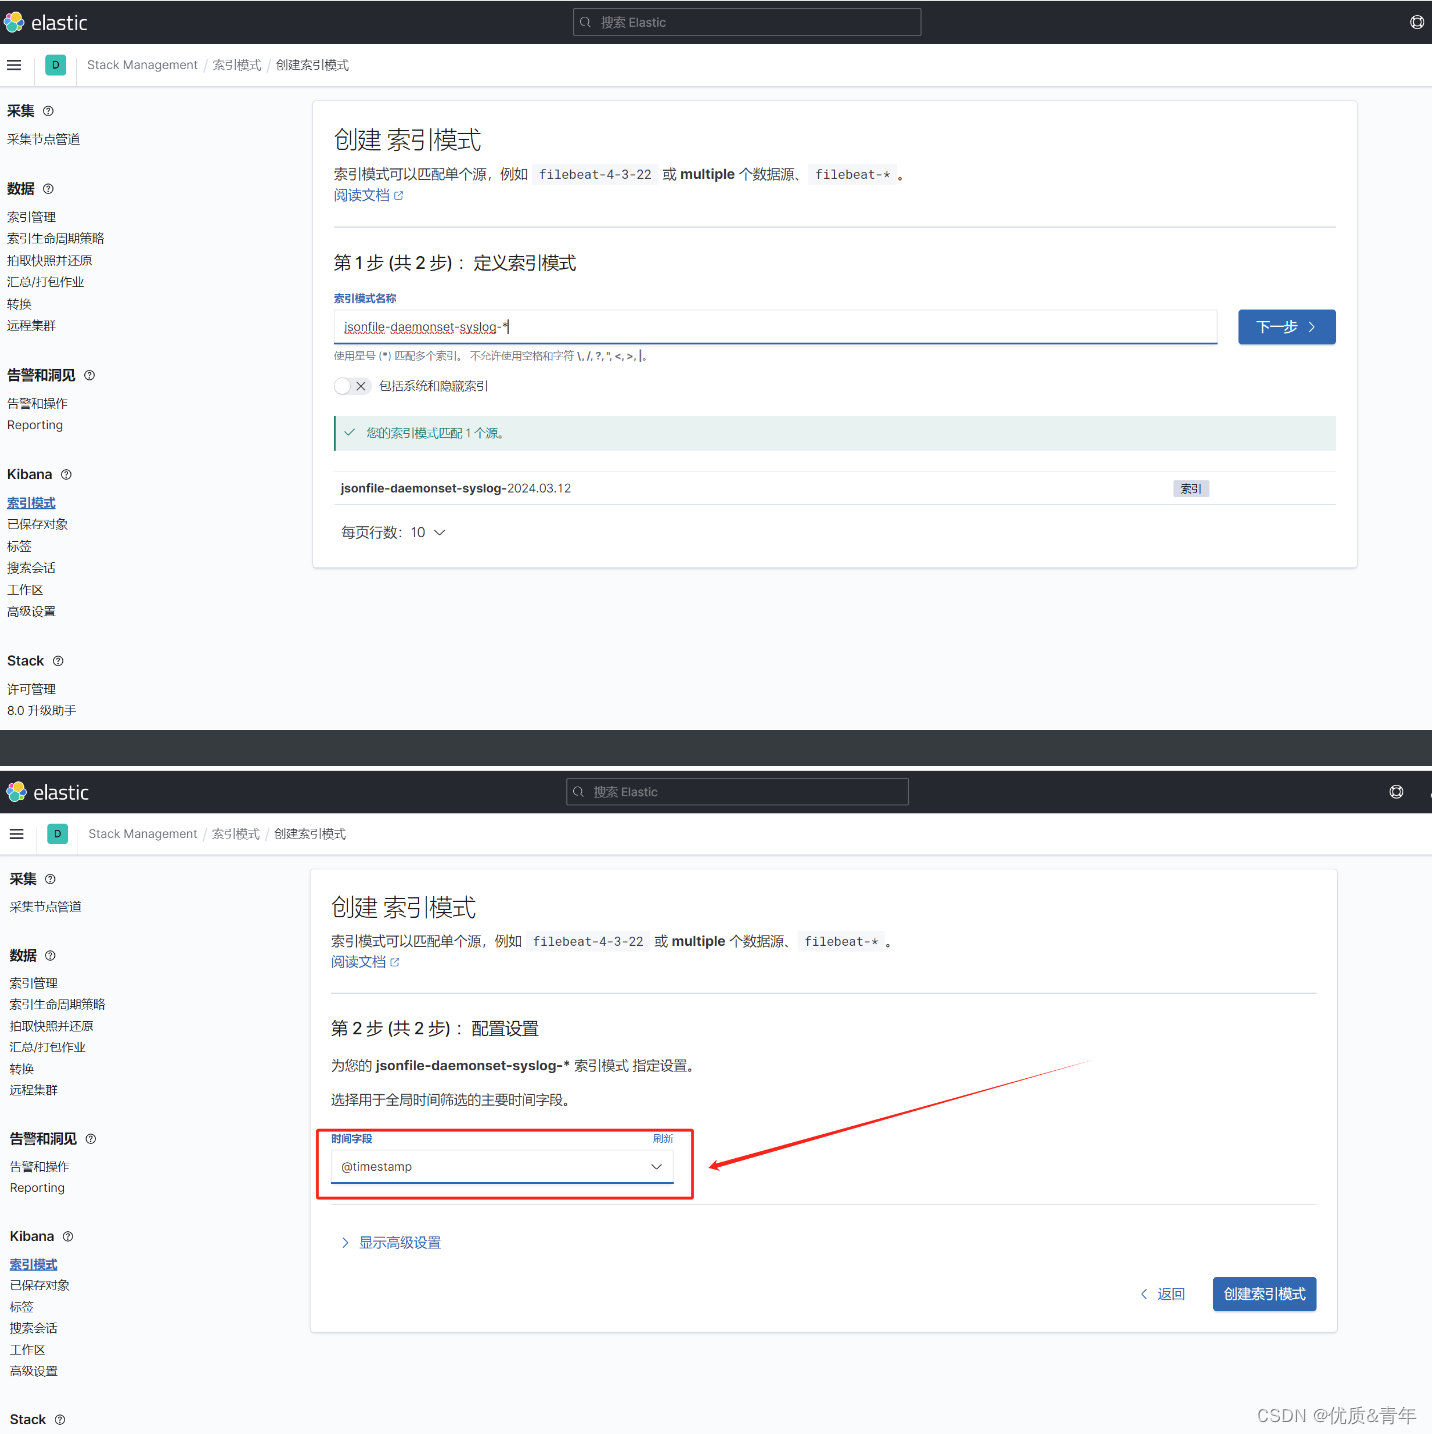Open 工作区 in top sidebar
This screenshot has height=1434, width=1432.
(x=25, y=590)
